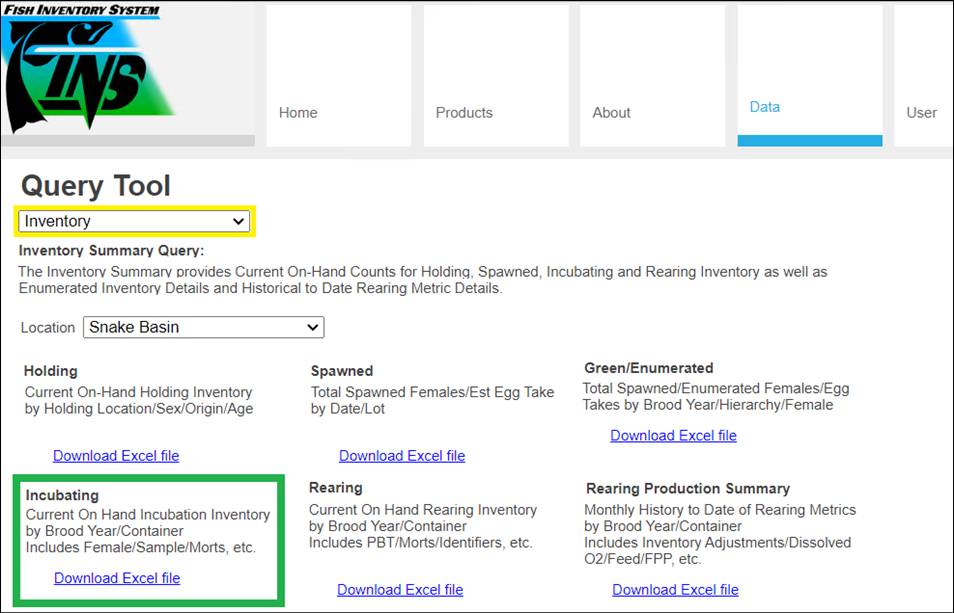Expand the Inventory query type dropdown
The image size is (954, 613).
click(x=135, y=221)
